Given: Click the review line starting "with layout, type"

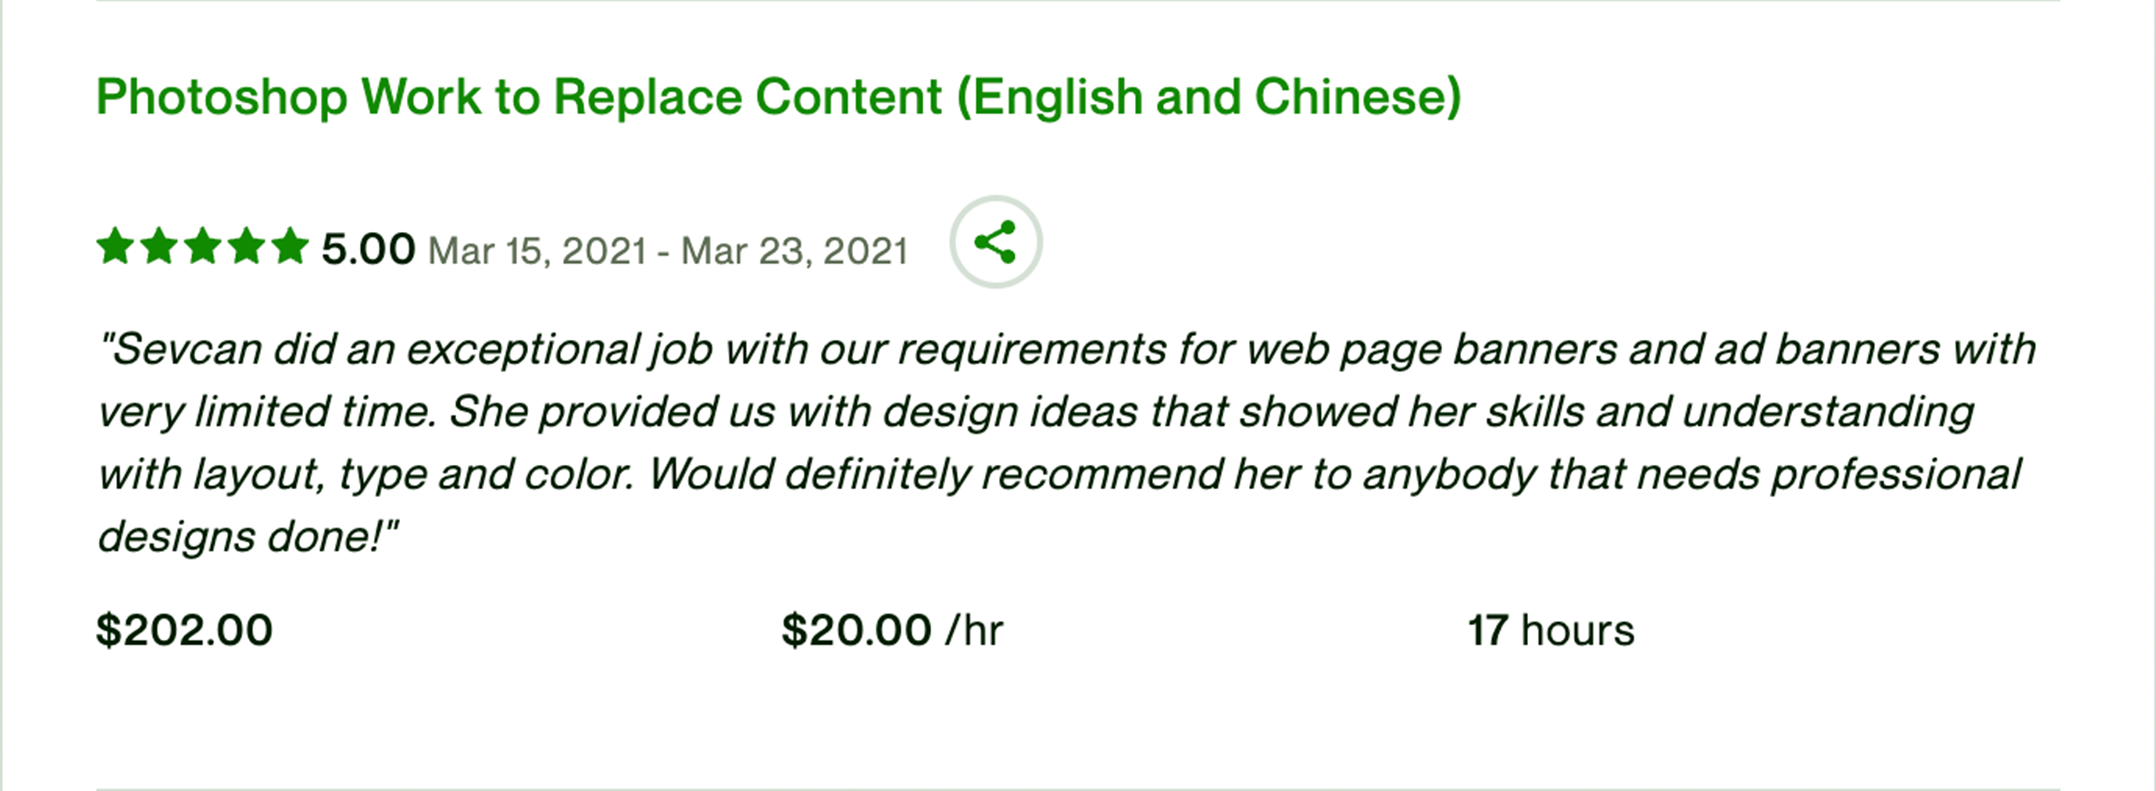Looking at the screenshot, I should pyautogui.click(x=1059, y=474).
